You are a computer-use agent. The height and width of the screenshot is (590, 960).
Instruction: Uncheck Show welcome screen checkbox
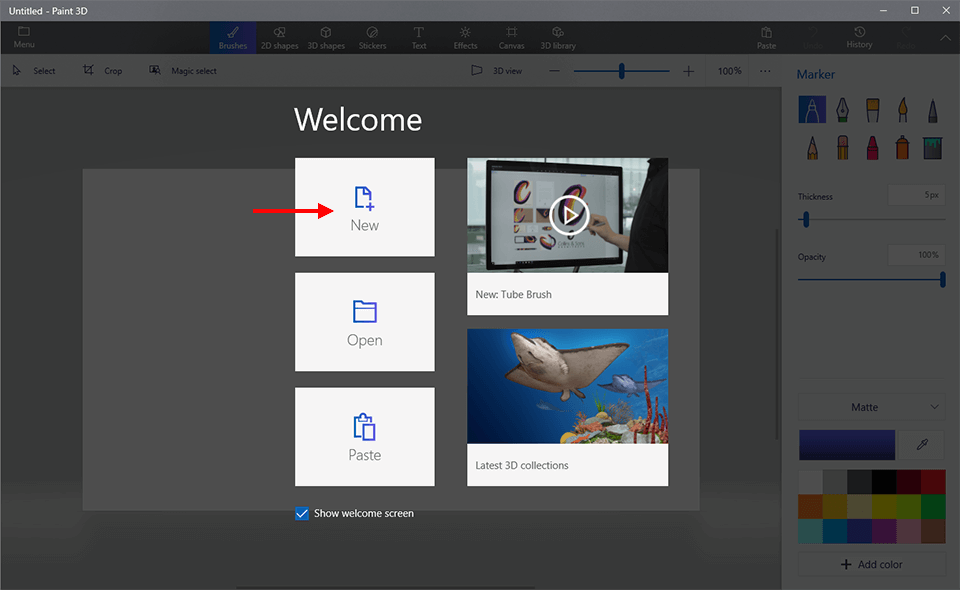point(302,513)
